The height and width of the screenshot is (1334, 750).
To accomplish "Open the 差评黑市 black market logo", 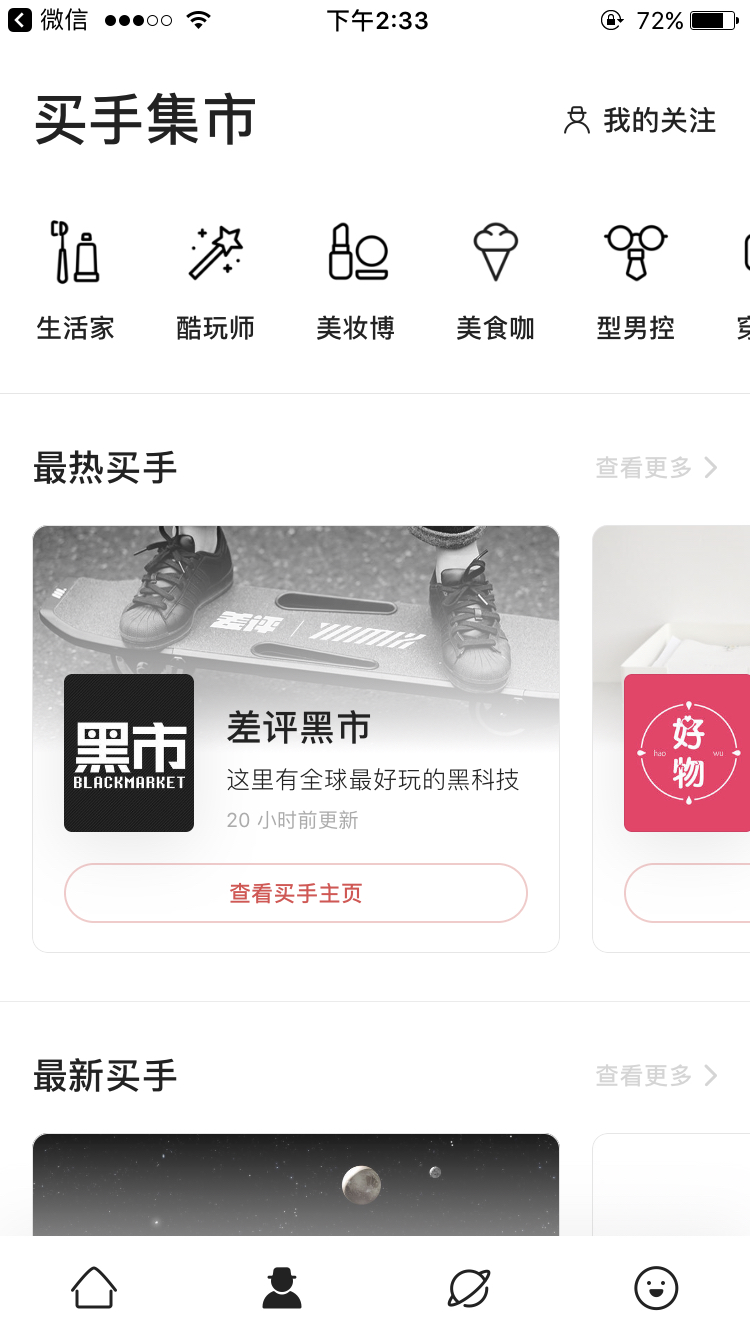I will point(129,753).
